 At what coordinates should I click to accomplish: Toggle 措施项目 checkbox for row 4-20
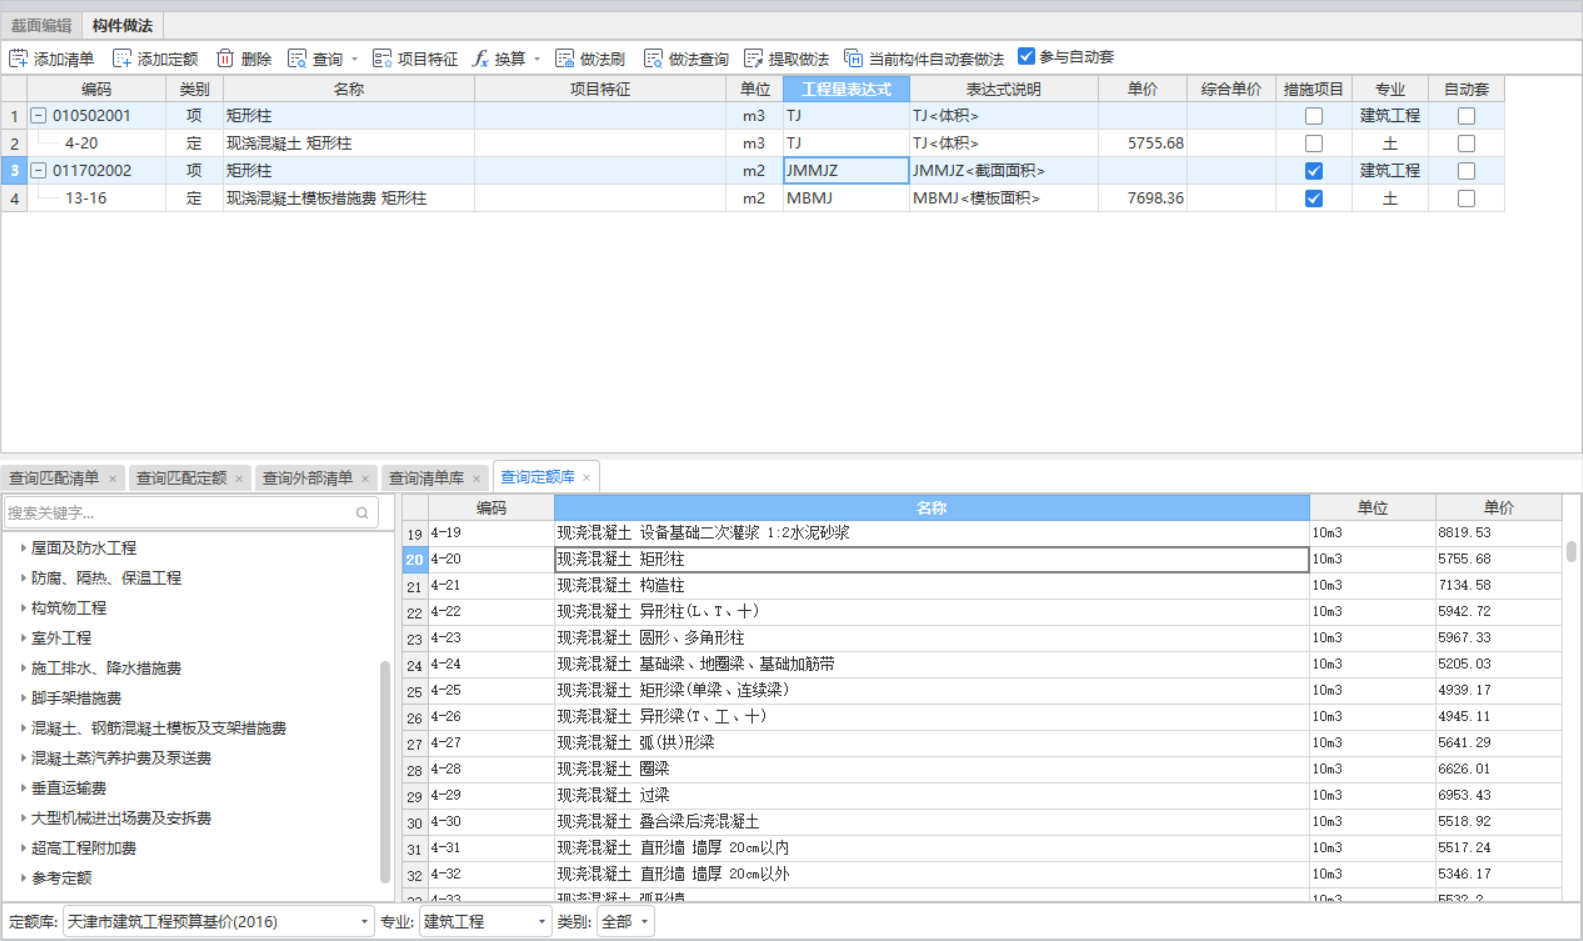click(x=1314, y=144)
